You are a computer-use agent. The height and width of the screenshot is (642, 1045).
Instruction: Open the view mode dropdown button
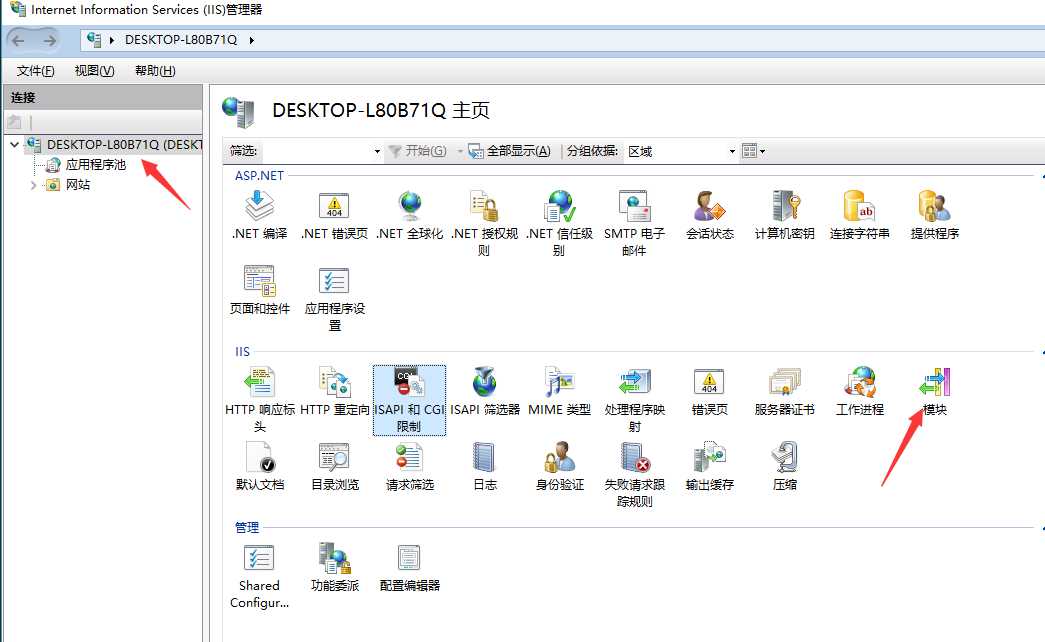tap(753, 151)
